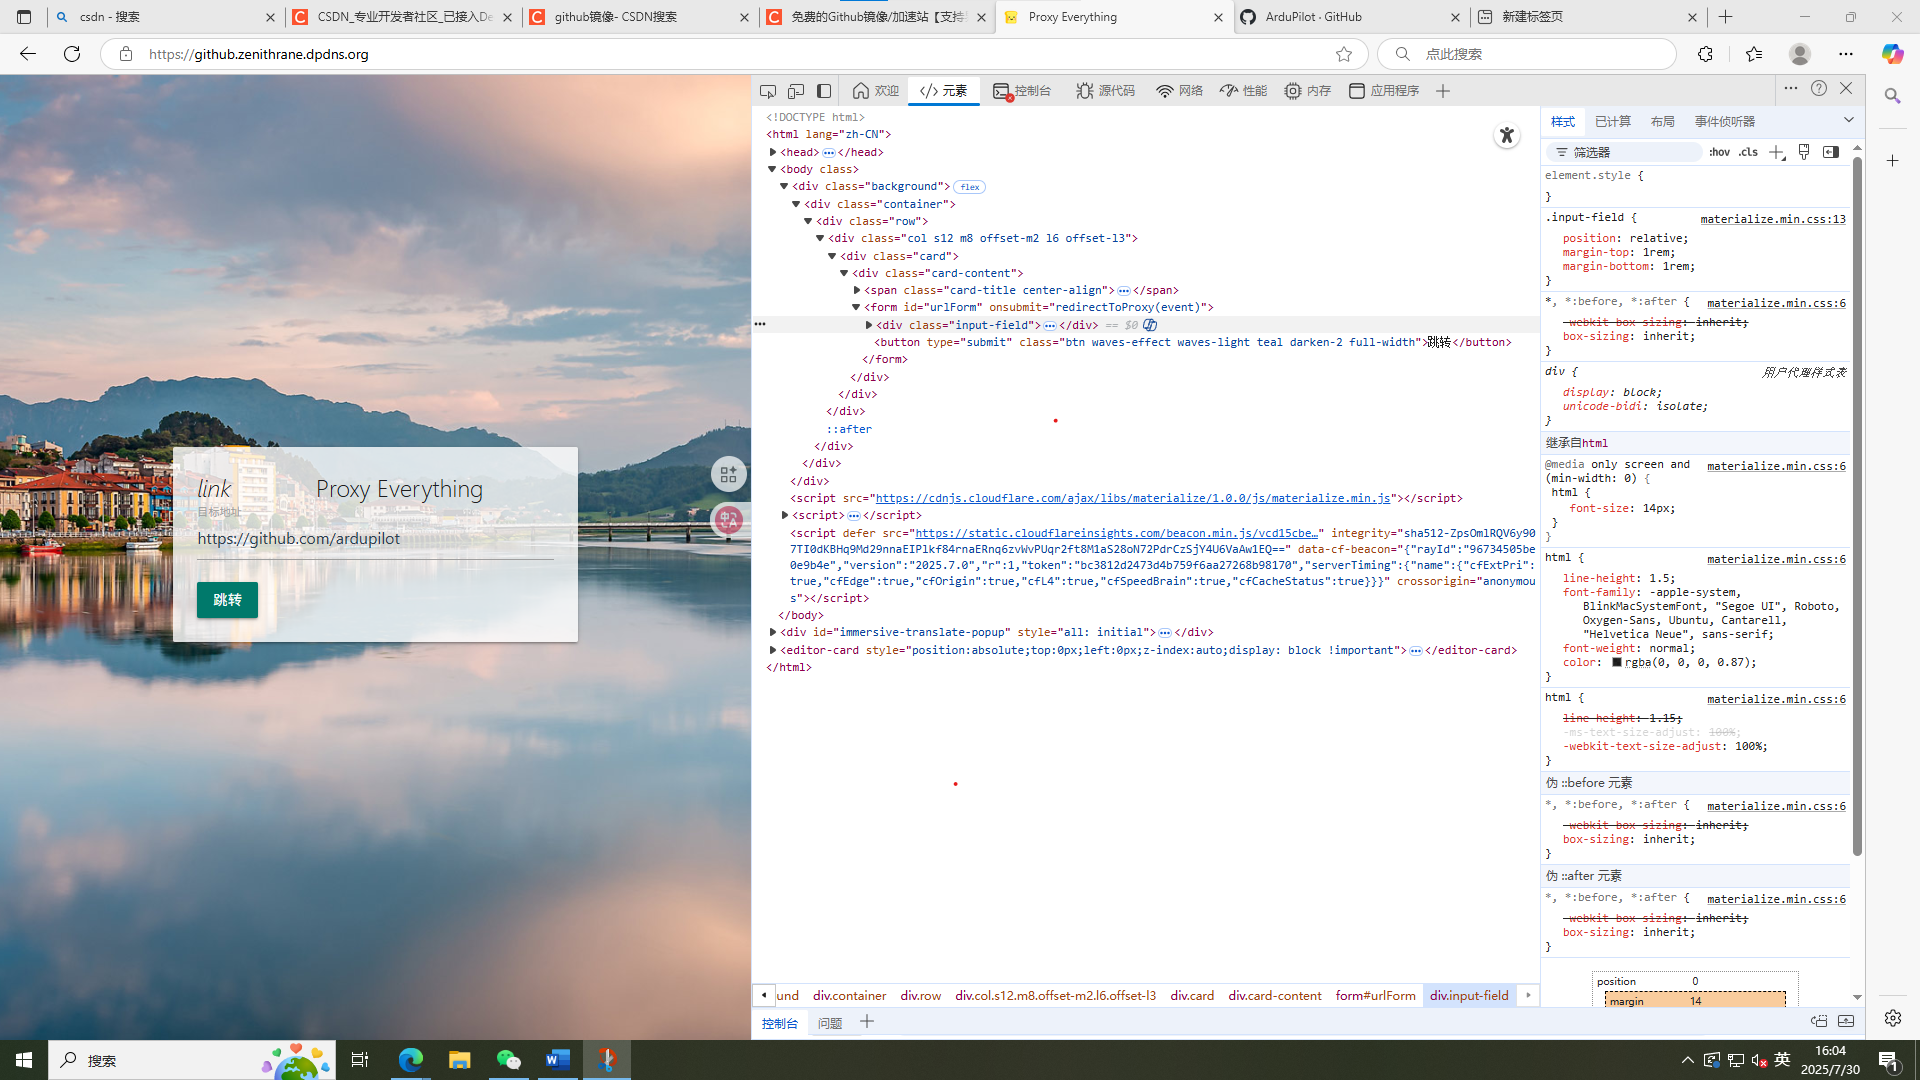Open the 已计算 computed styles tab
This screenshot has width=1920, height=1080.
click(1612, 121)
